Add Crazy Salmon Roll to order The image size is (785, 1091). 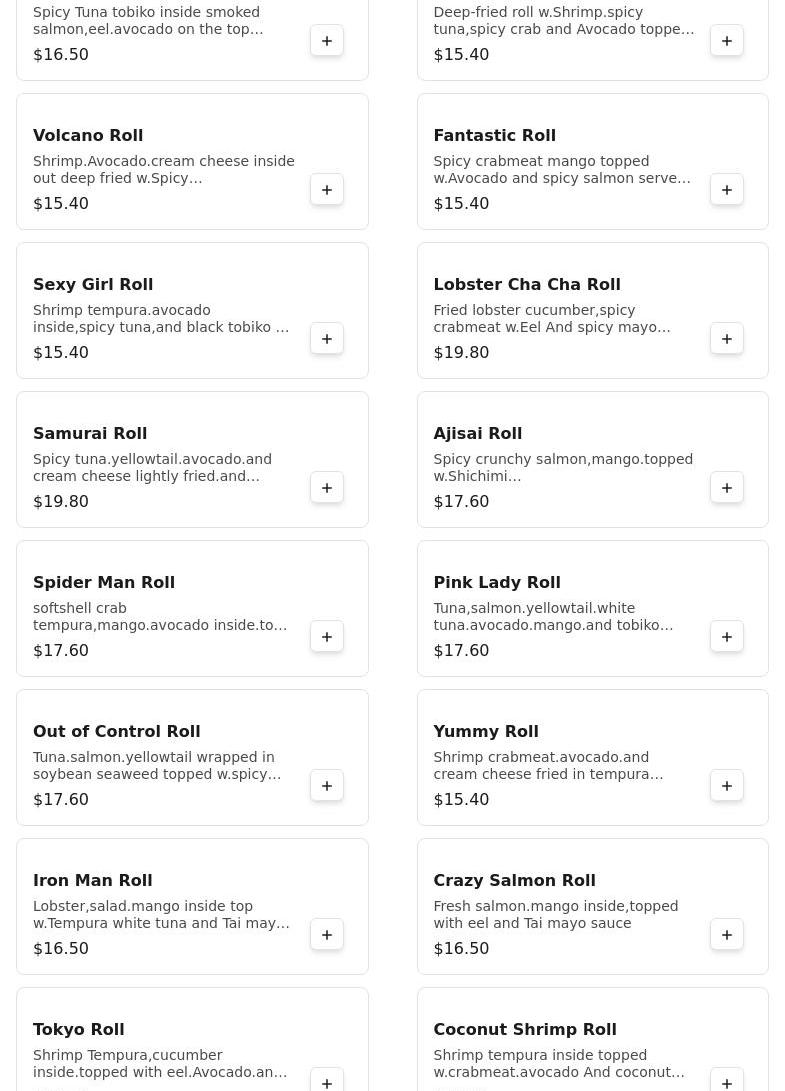(x=727, y=935)
